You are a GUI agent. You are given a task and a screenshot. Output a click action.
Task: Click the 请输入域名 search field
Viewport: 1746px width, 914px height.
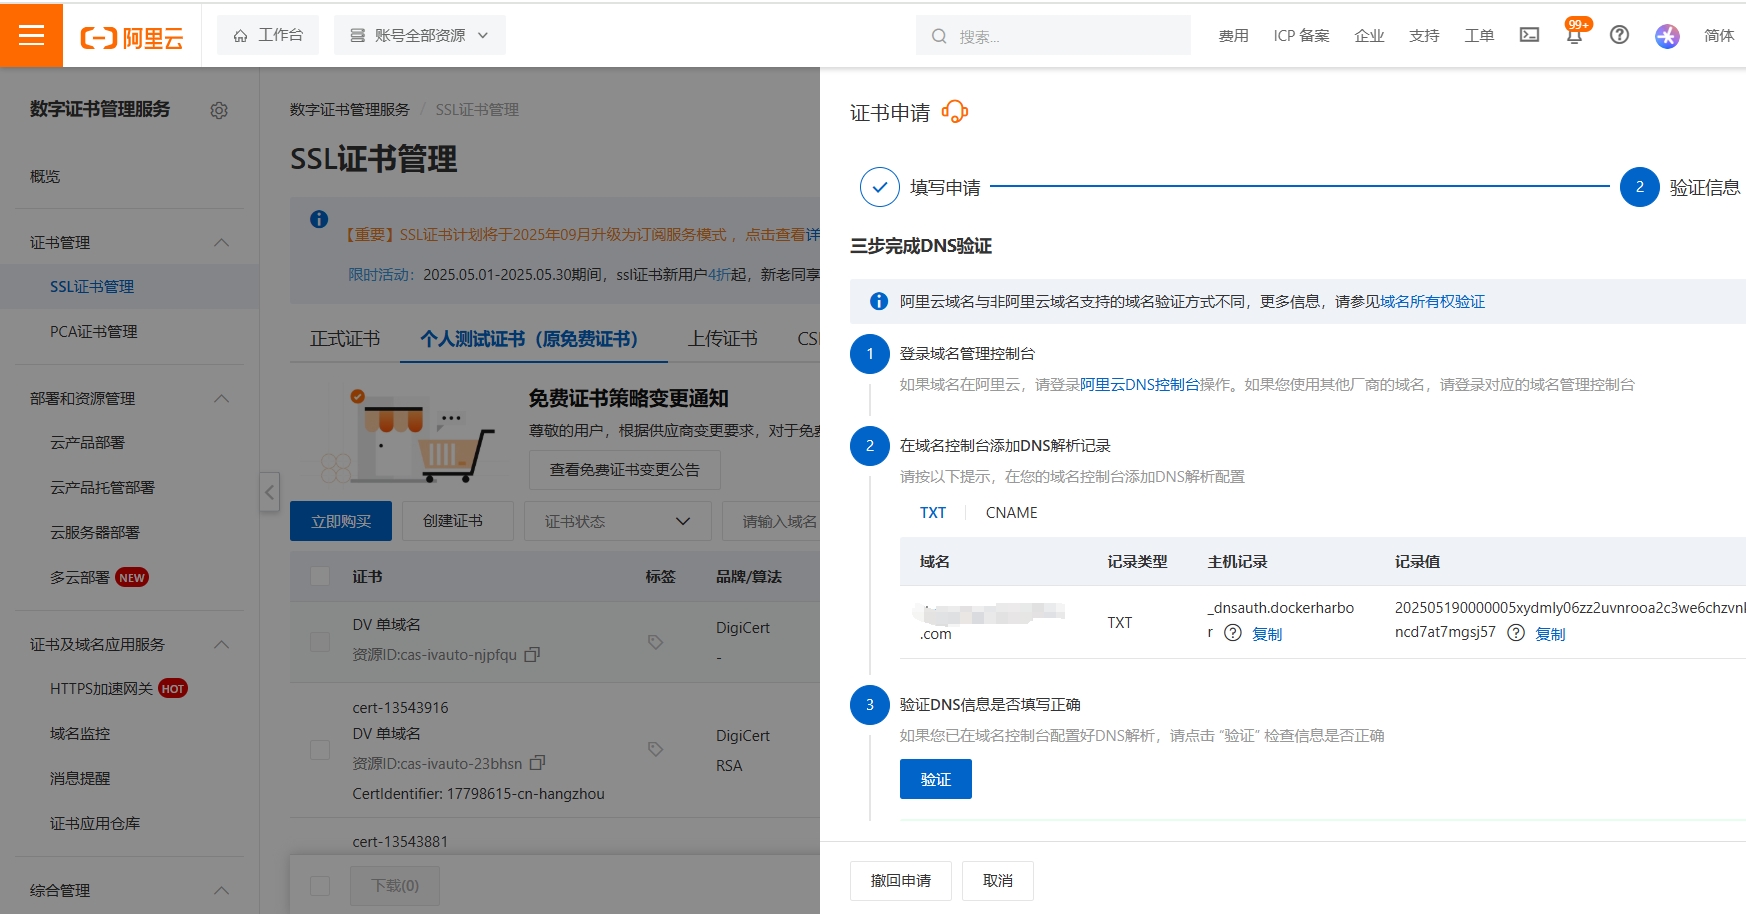point(771,521)
